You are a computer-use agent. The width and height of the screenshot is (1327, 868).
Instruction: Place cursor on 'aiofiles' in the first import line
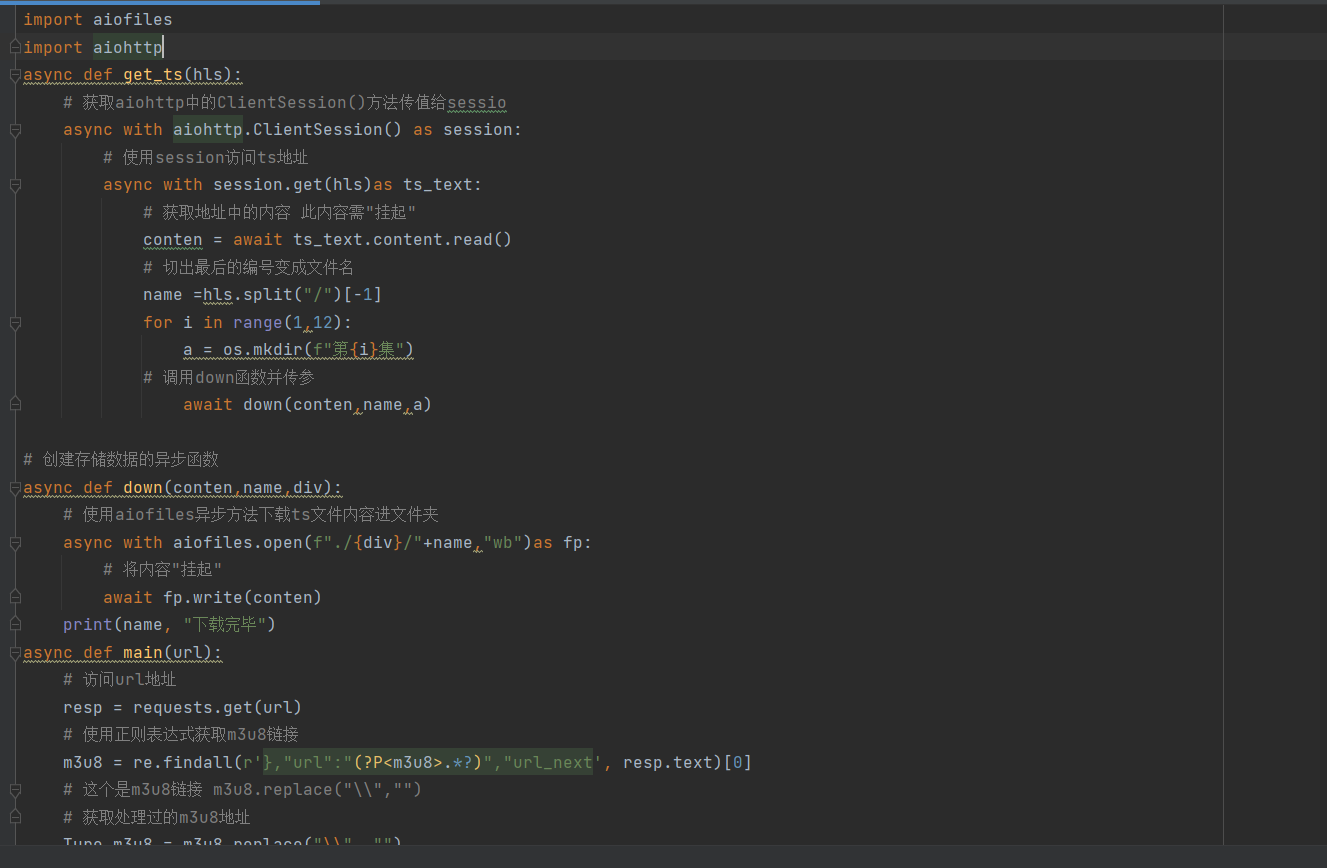132,20
